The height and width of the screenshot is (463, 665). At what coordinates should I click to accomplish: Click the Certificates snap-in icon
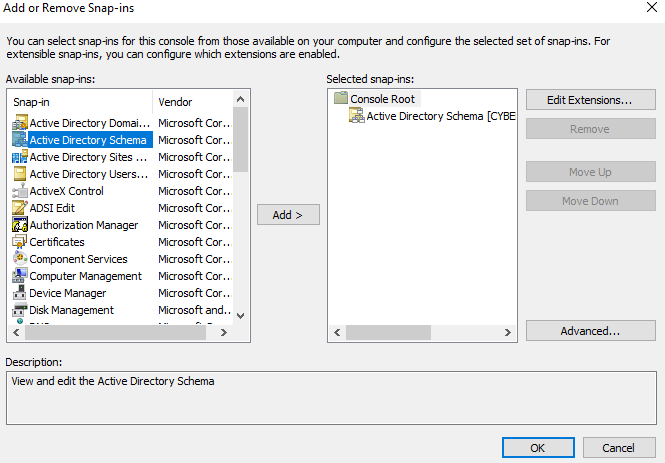tap(20, 242)
